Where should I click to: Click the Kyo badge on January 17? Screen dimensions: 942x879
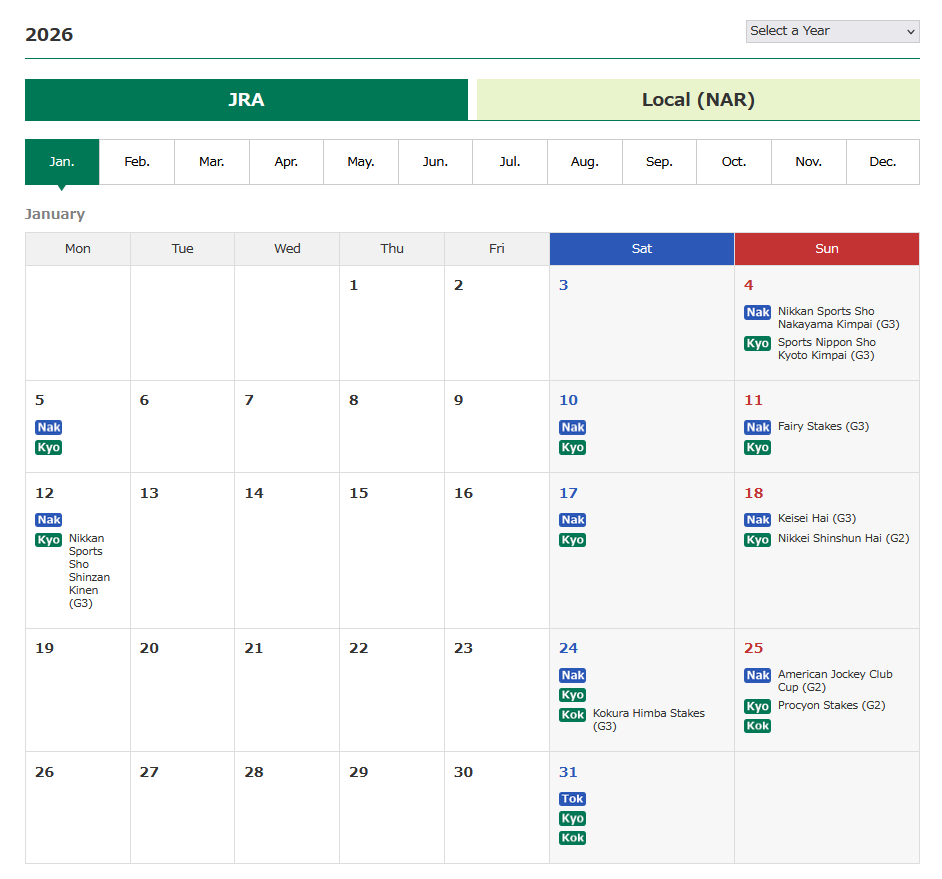tap(573, 540)
